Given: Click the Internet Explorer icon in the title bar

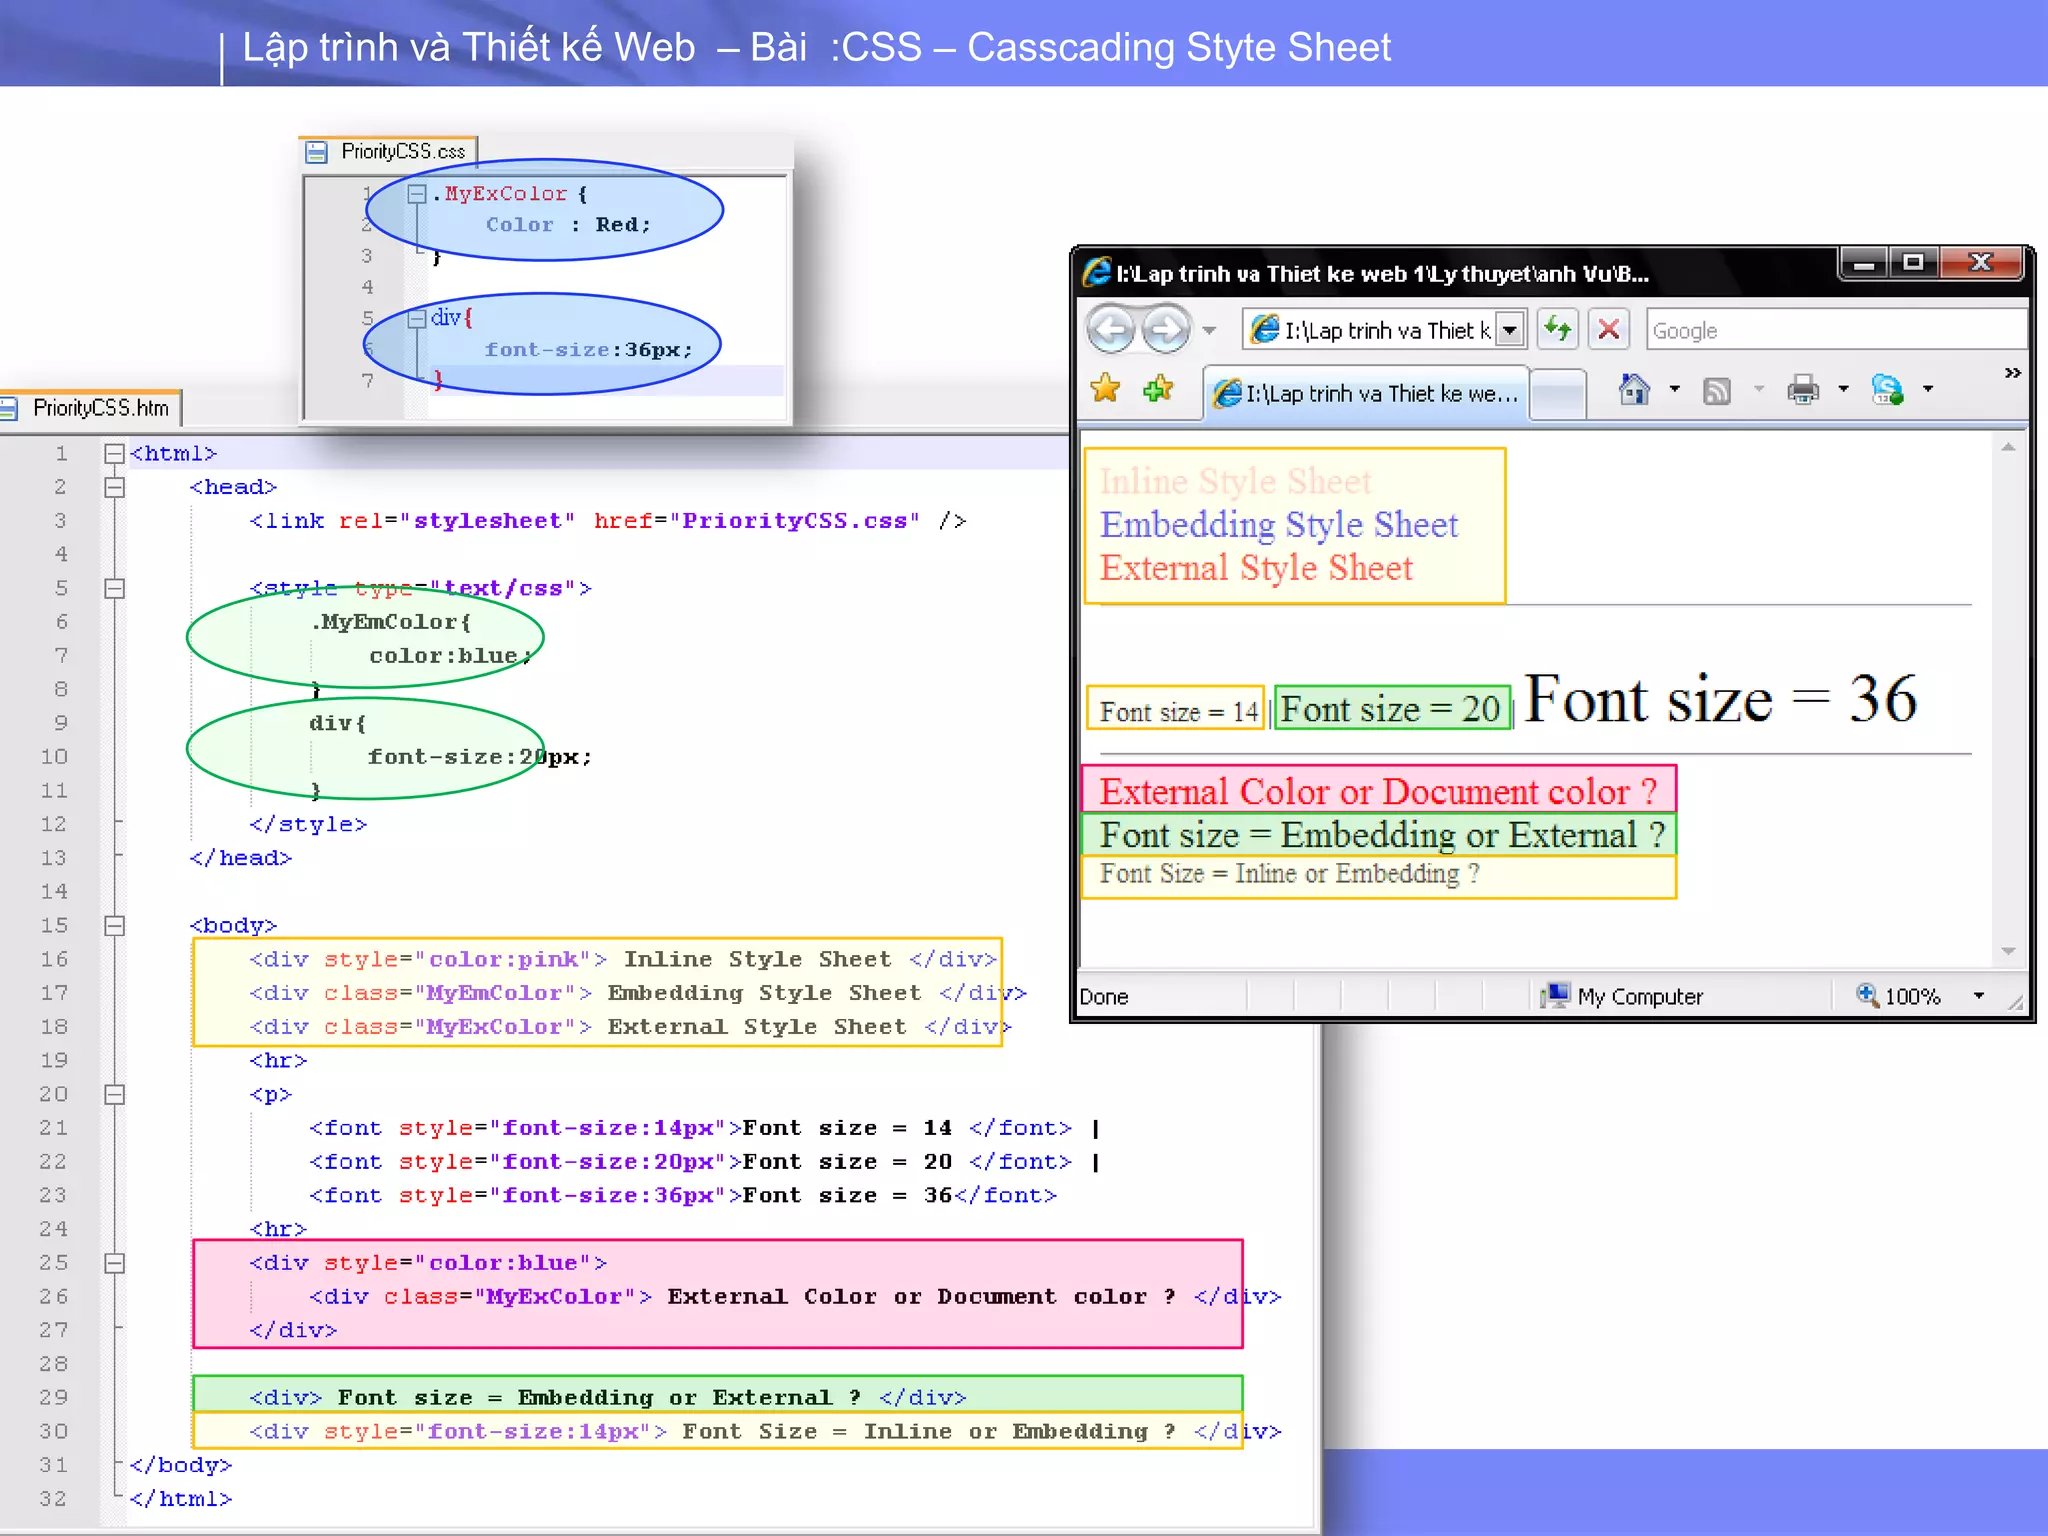Looking at the screenshot, I should click(1097, 272).
